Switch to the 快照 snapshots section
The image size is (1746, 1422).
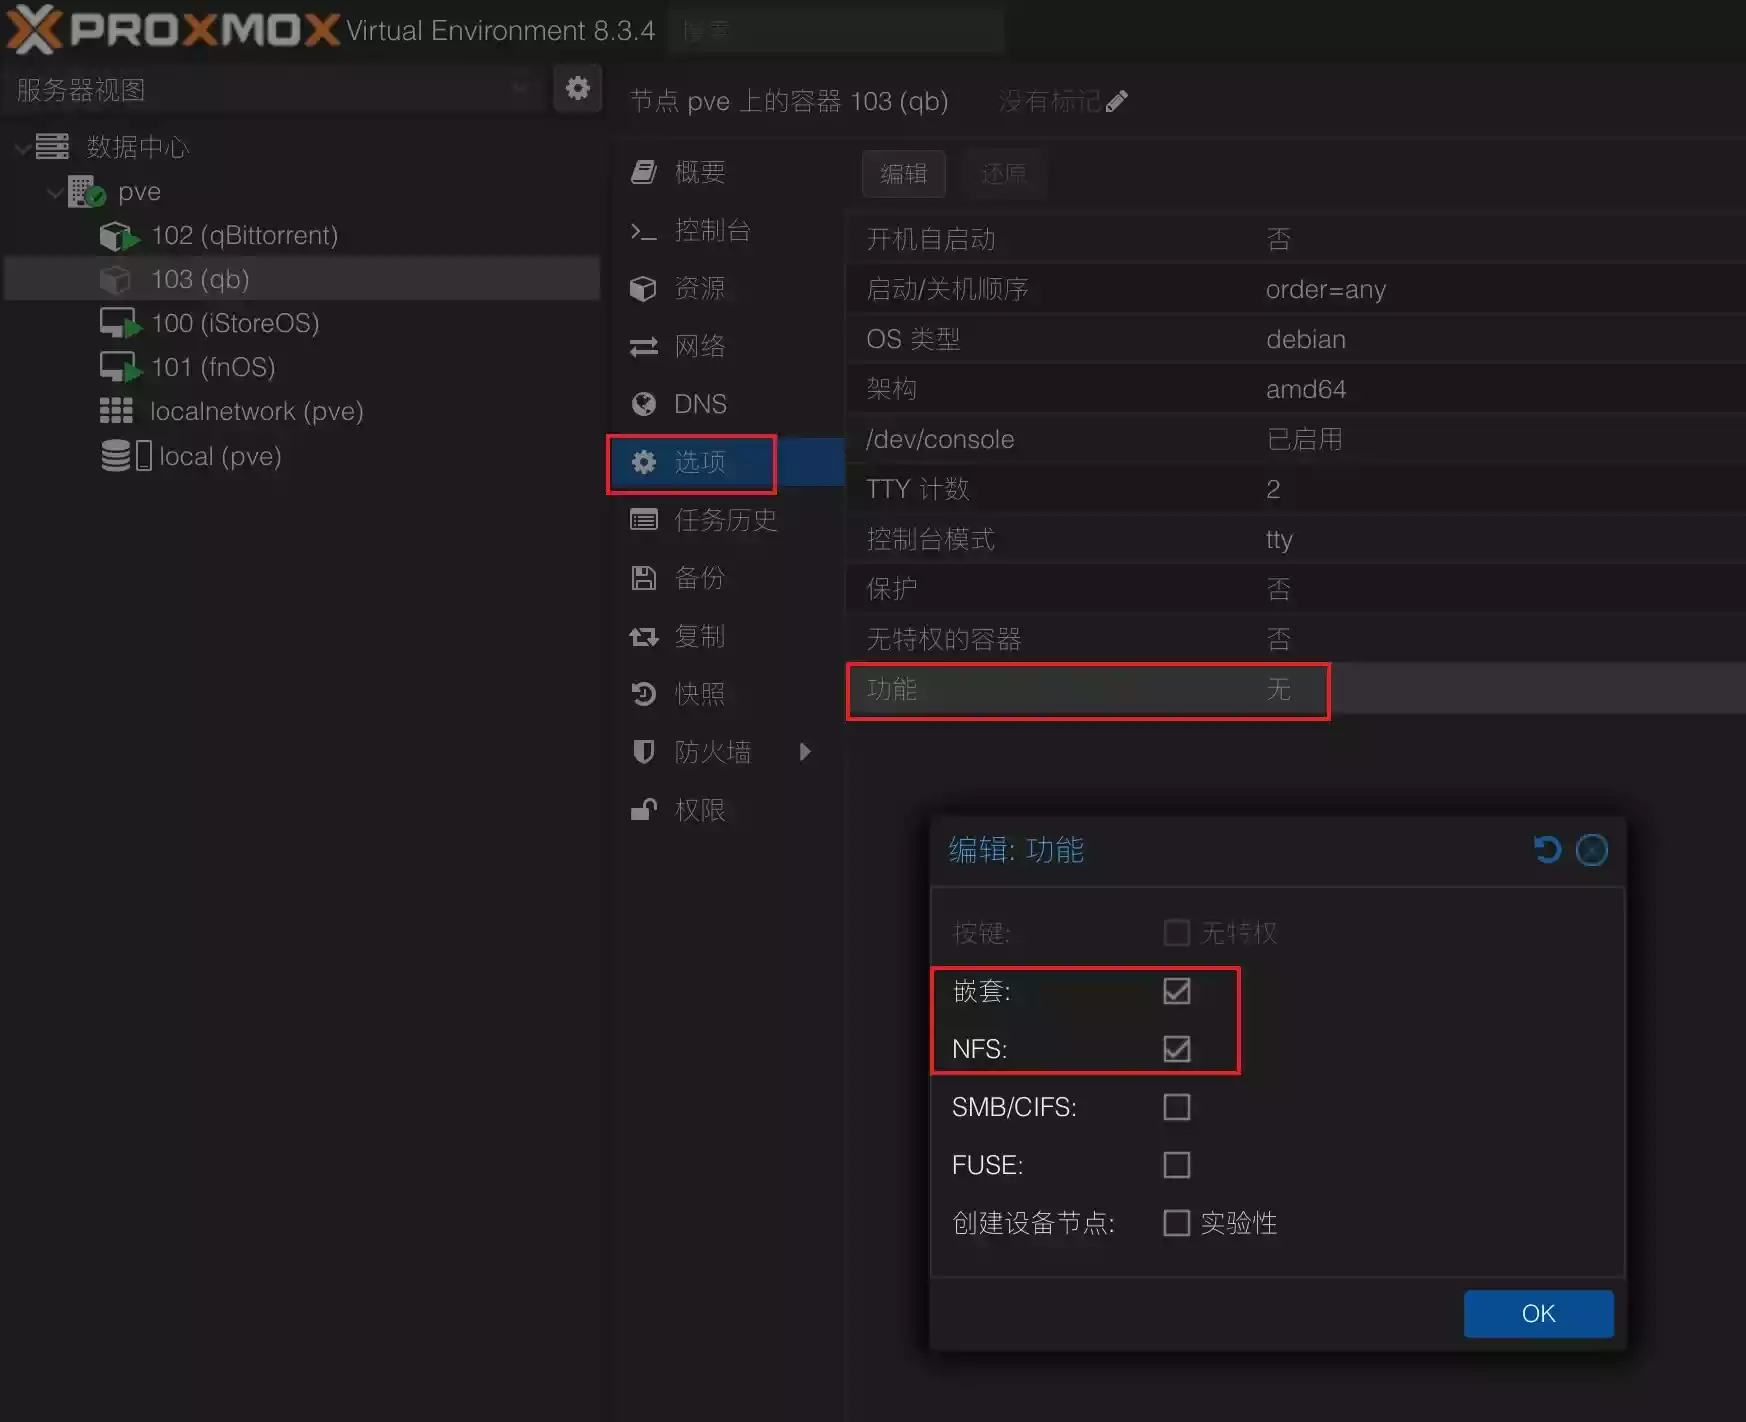pyautogui.click(x=699, y=694)
